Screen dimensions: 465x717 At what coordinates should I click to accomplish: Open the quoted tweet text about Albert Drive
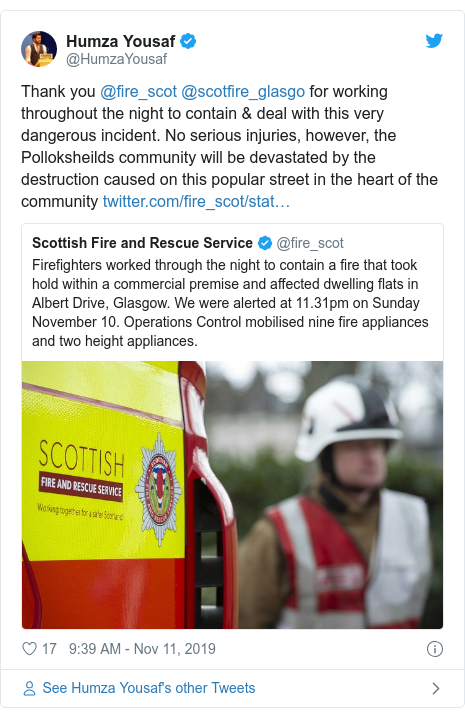tap(230, 303)
